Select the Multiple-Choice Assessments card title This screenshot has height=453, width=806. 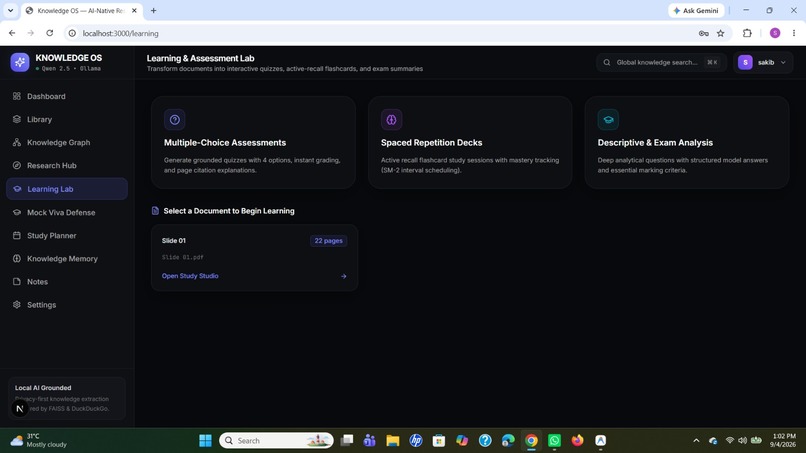[x=225, y=142]
